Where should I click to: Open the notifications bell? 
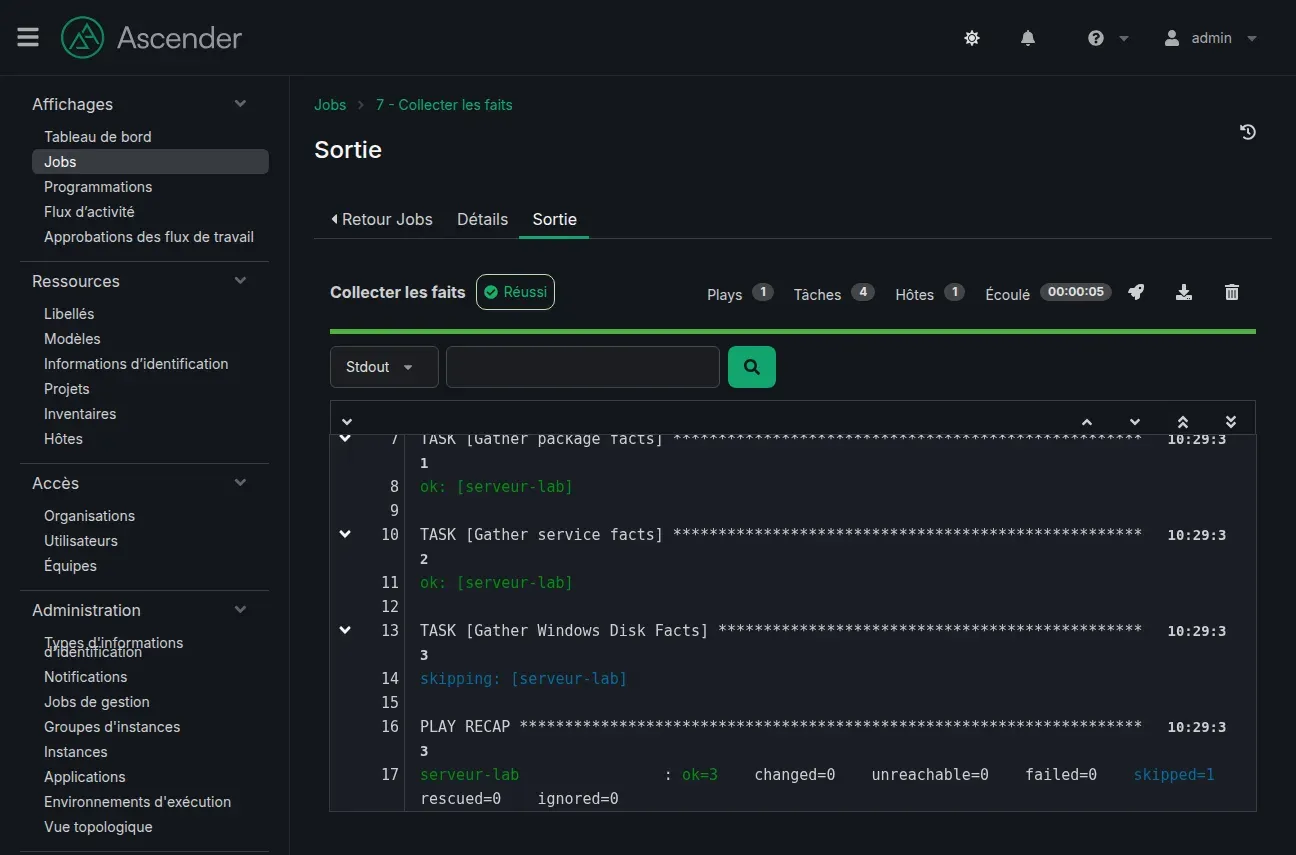(1028, 38)
